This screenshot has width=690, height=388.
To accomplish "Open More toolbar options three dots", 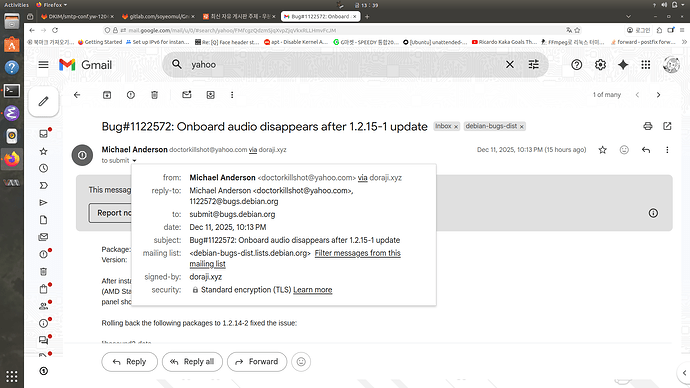I will [x=232, y=95].
